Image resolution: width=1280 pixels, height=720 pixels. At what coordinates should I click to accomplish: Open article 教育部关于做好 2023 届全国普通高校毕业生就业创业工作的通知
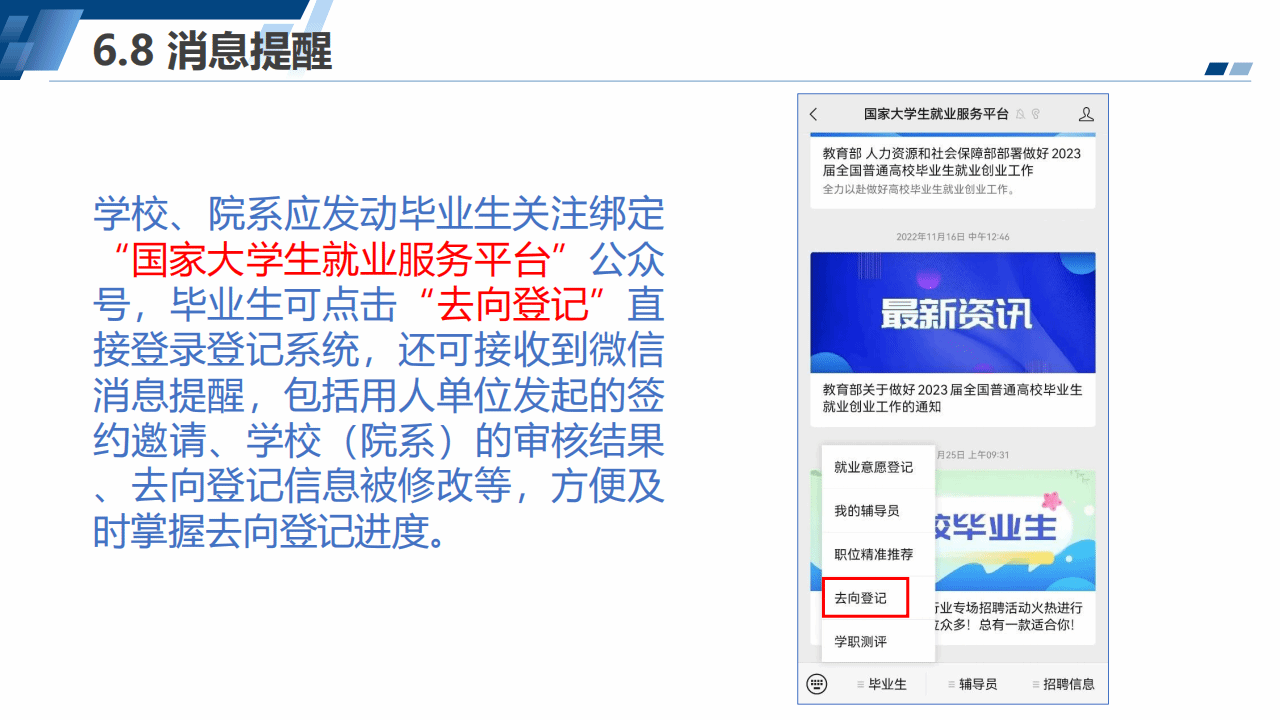[952, 398]
